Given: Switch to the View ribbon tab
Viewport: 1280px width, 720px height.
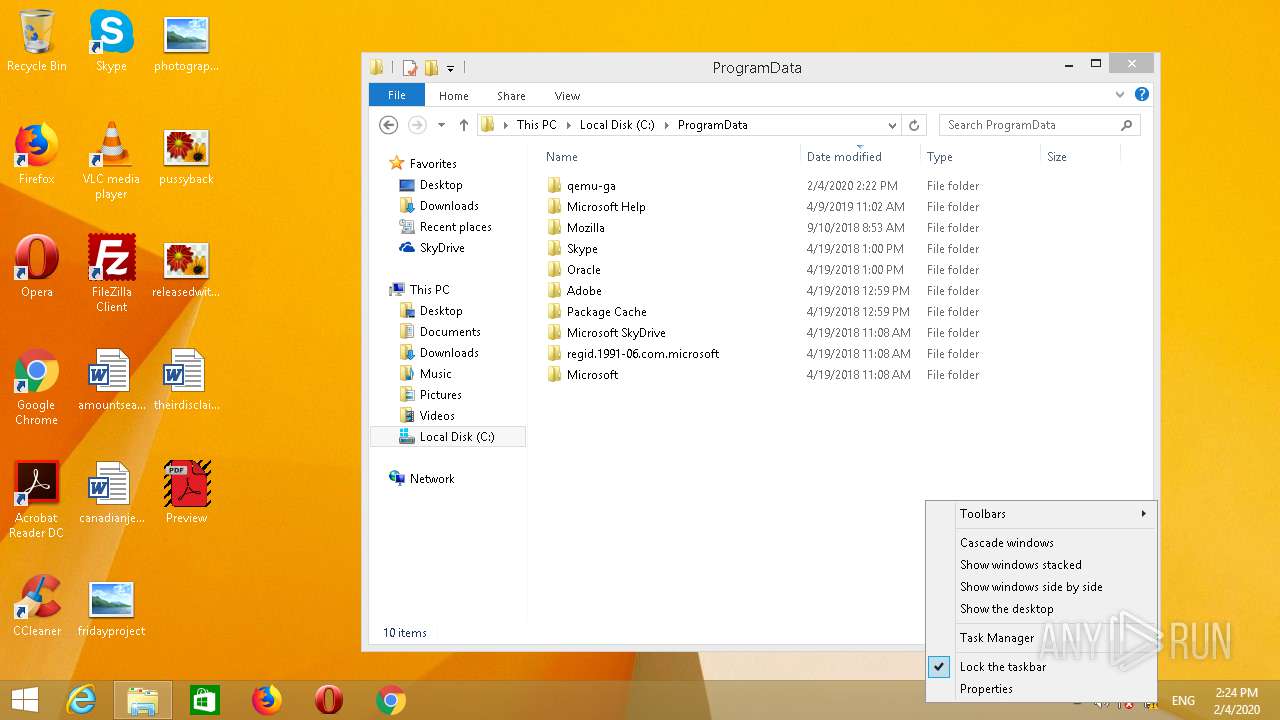Looking at the screenshot, I should point(567,96).
